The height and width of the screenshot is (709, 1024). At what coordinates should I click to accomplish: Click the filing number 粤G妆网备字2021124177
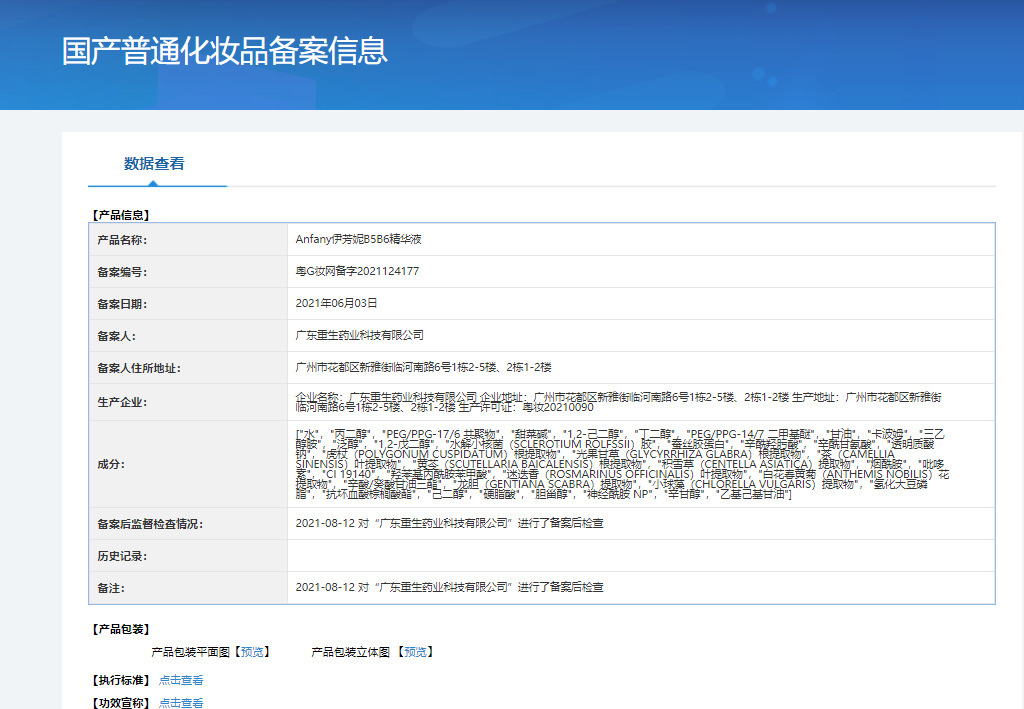(x=357, y=272)
